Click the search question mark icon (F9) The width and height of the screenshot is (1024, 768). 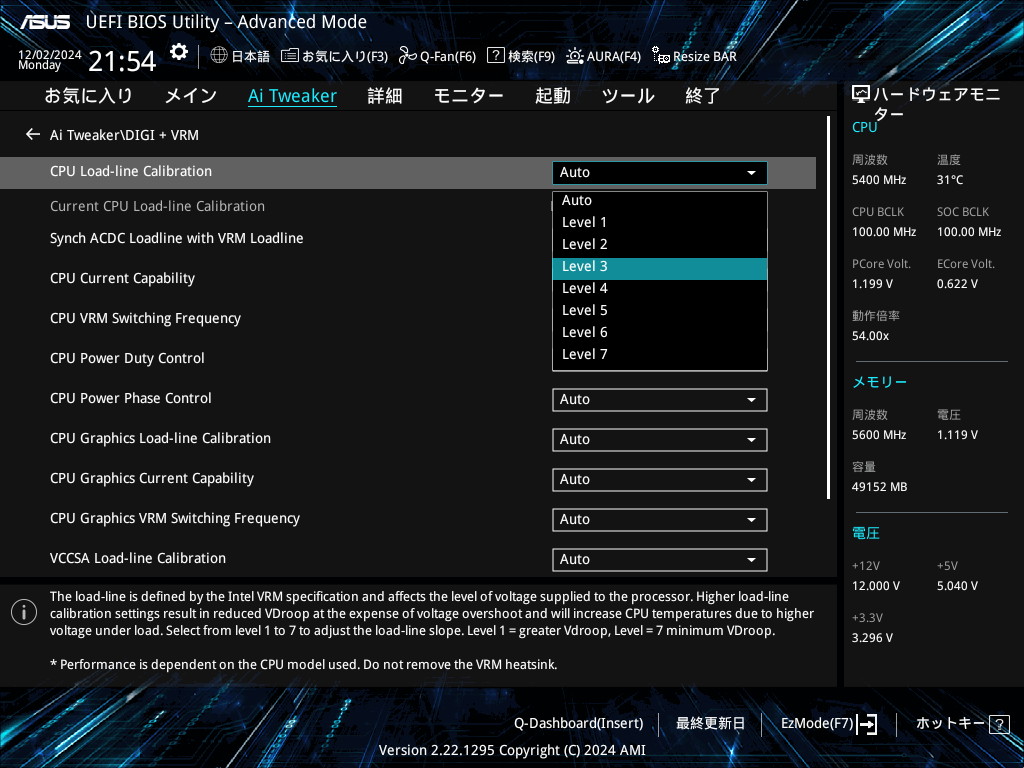496,56
